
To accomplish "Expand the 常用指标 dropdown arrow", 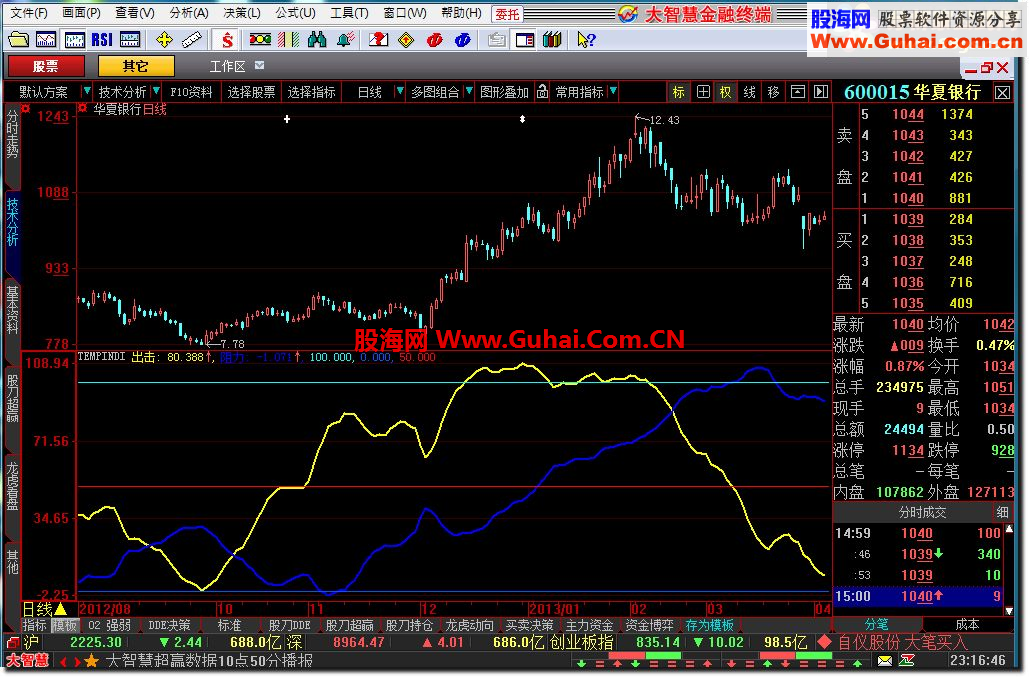I will (x=613, y=91).
